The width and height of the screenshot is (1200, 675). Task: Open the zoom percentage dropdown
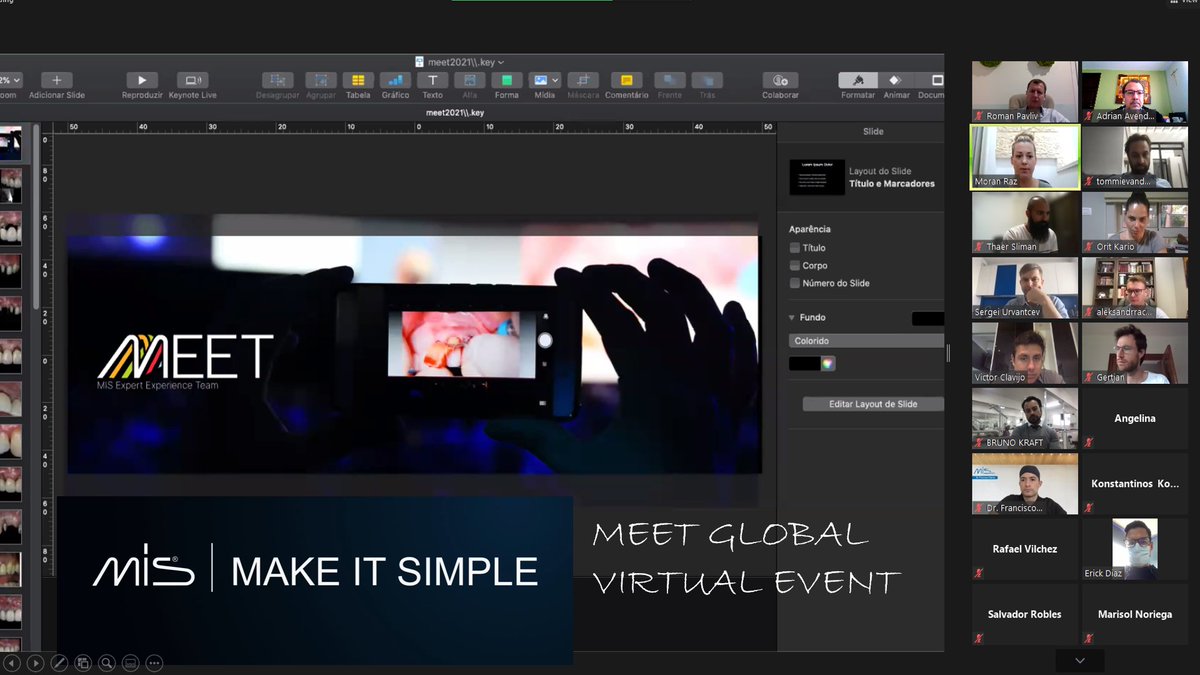[x=10, y=80]
